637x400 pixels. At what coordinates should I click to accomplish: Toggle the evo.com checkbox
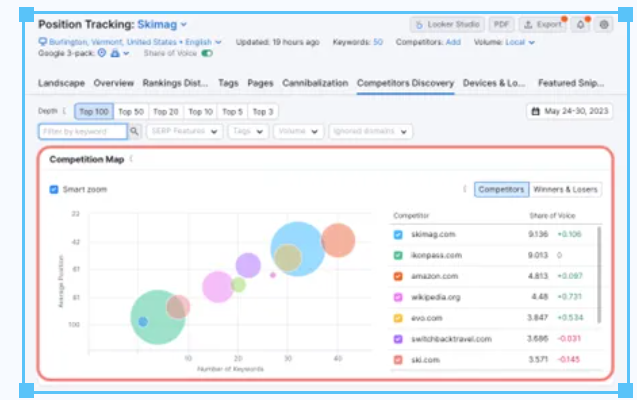(398, 318)
